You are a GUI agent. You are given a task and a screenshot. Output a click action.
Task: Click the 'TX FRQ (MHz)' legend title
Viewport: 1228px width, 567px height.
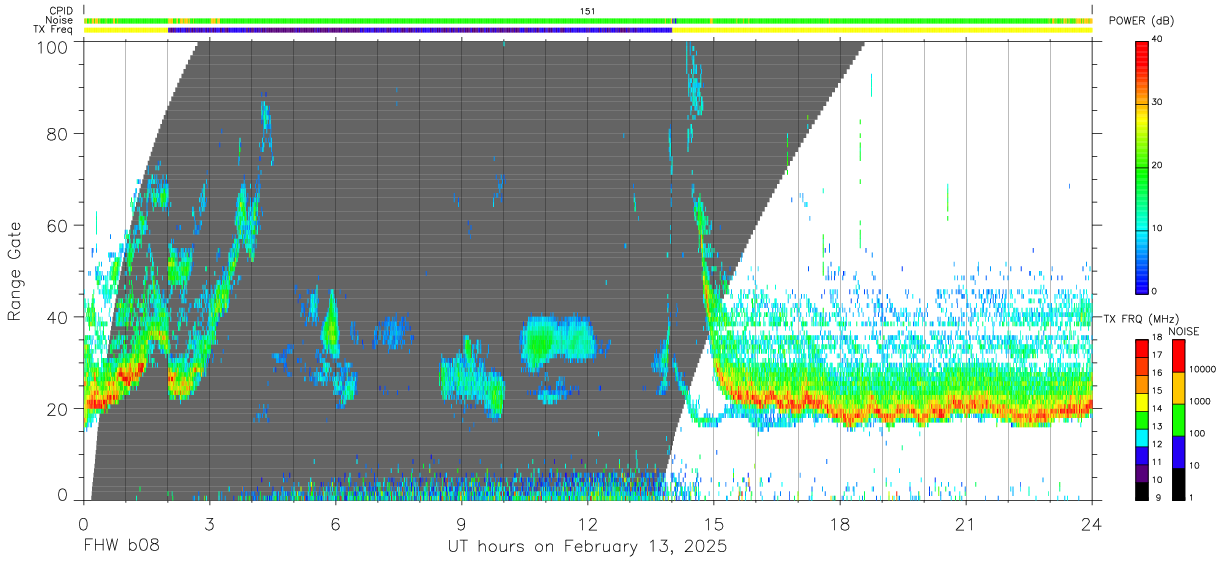pos(1141,319)
